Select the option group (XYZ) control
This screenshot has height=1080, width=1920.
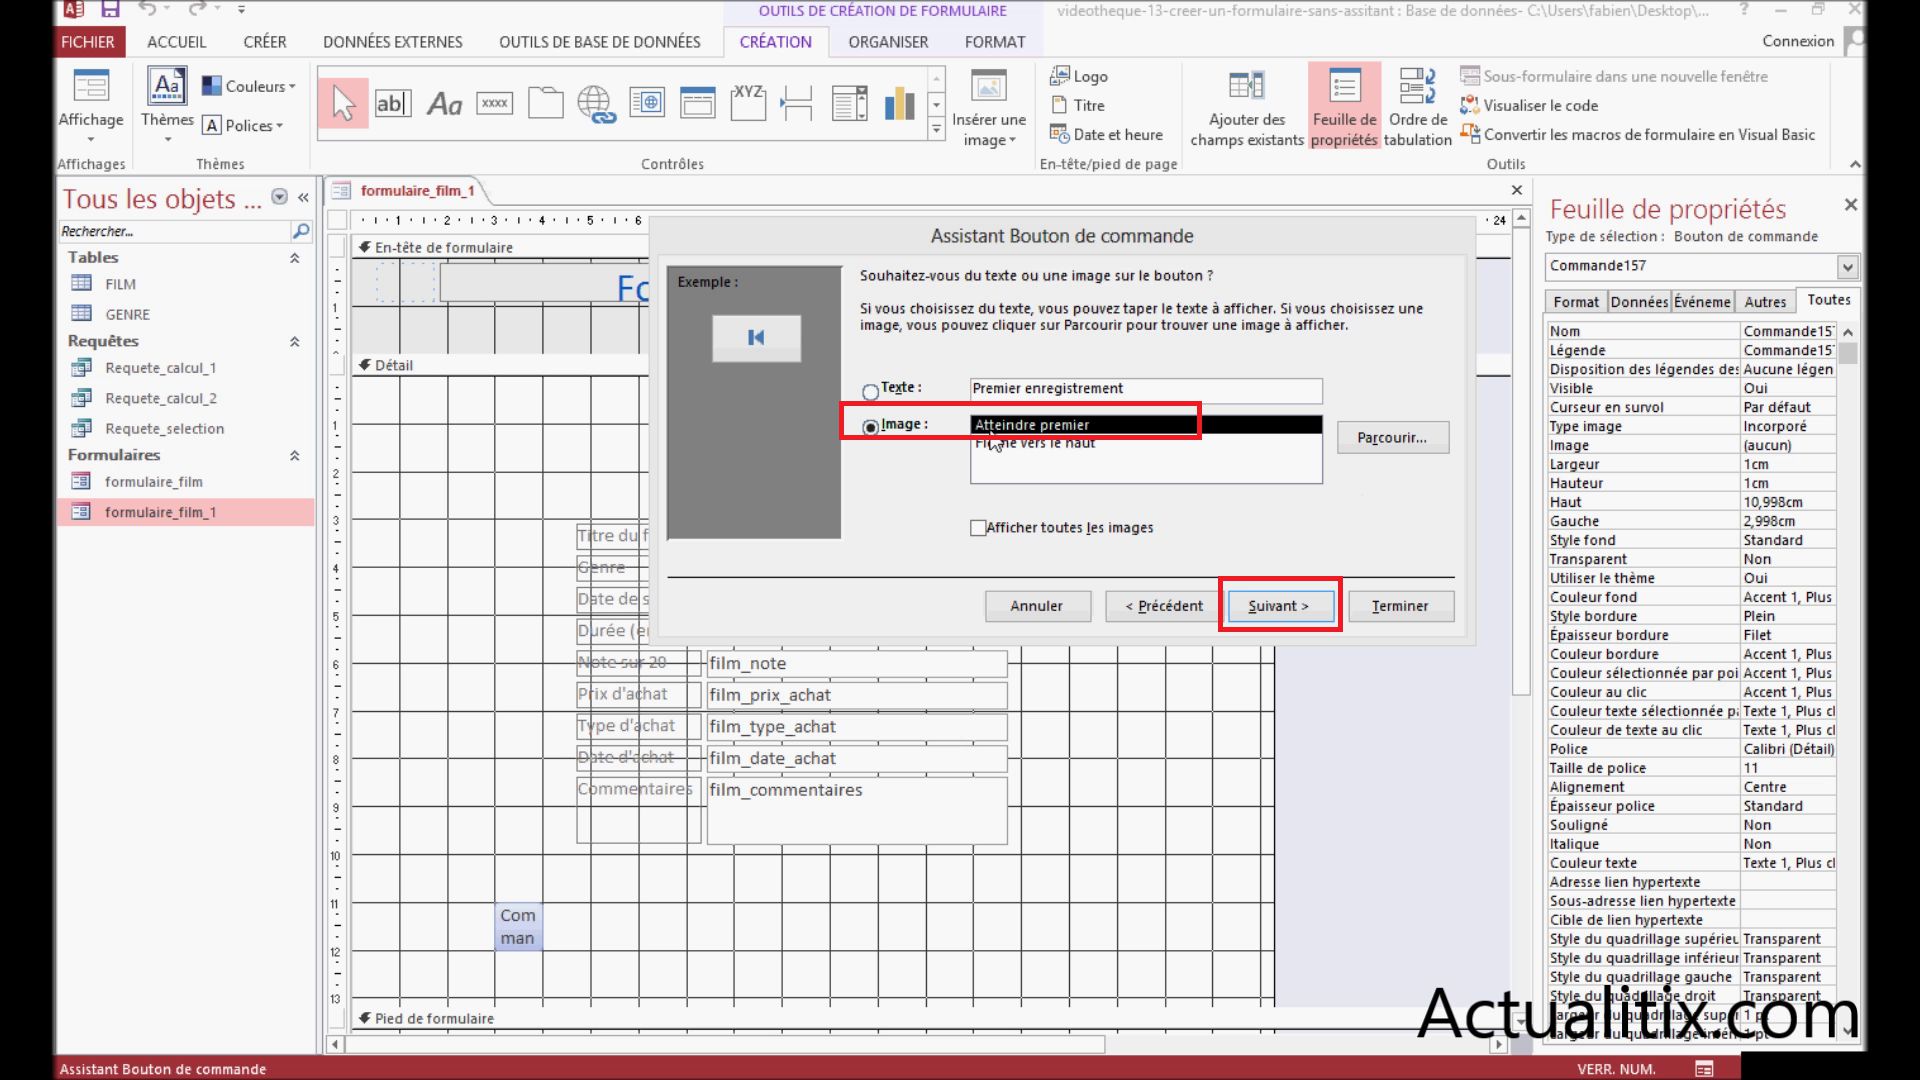pos(748,103)
